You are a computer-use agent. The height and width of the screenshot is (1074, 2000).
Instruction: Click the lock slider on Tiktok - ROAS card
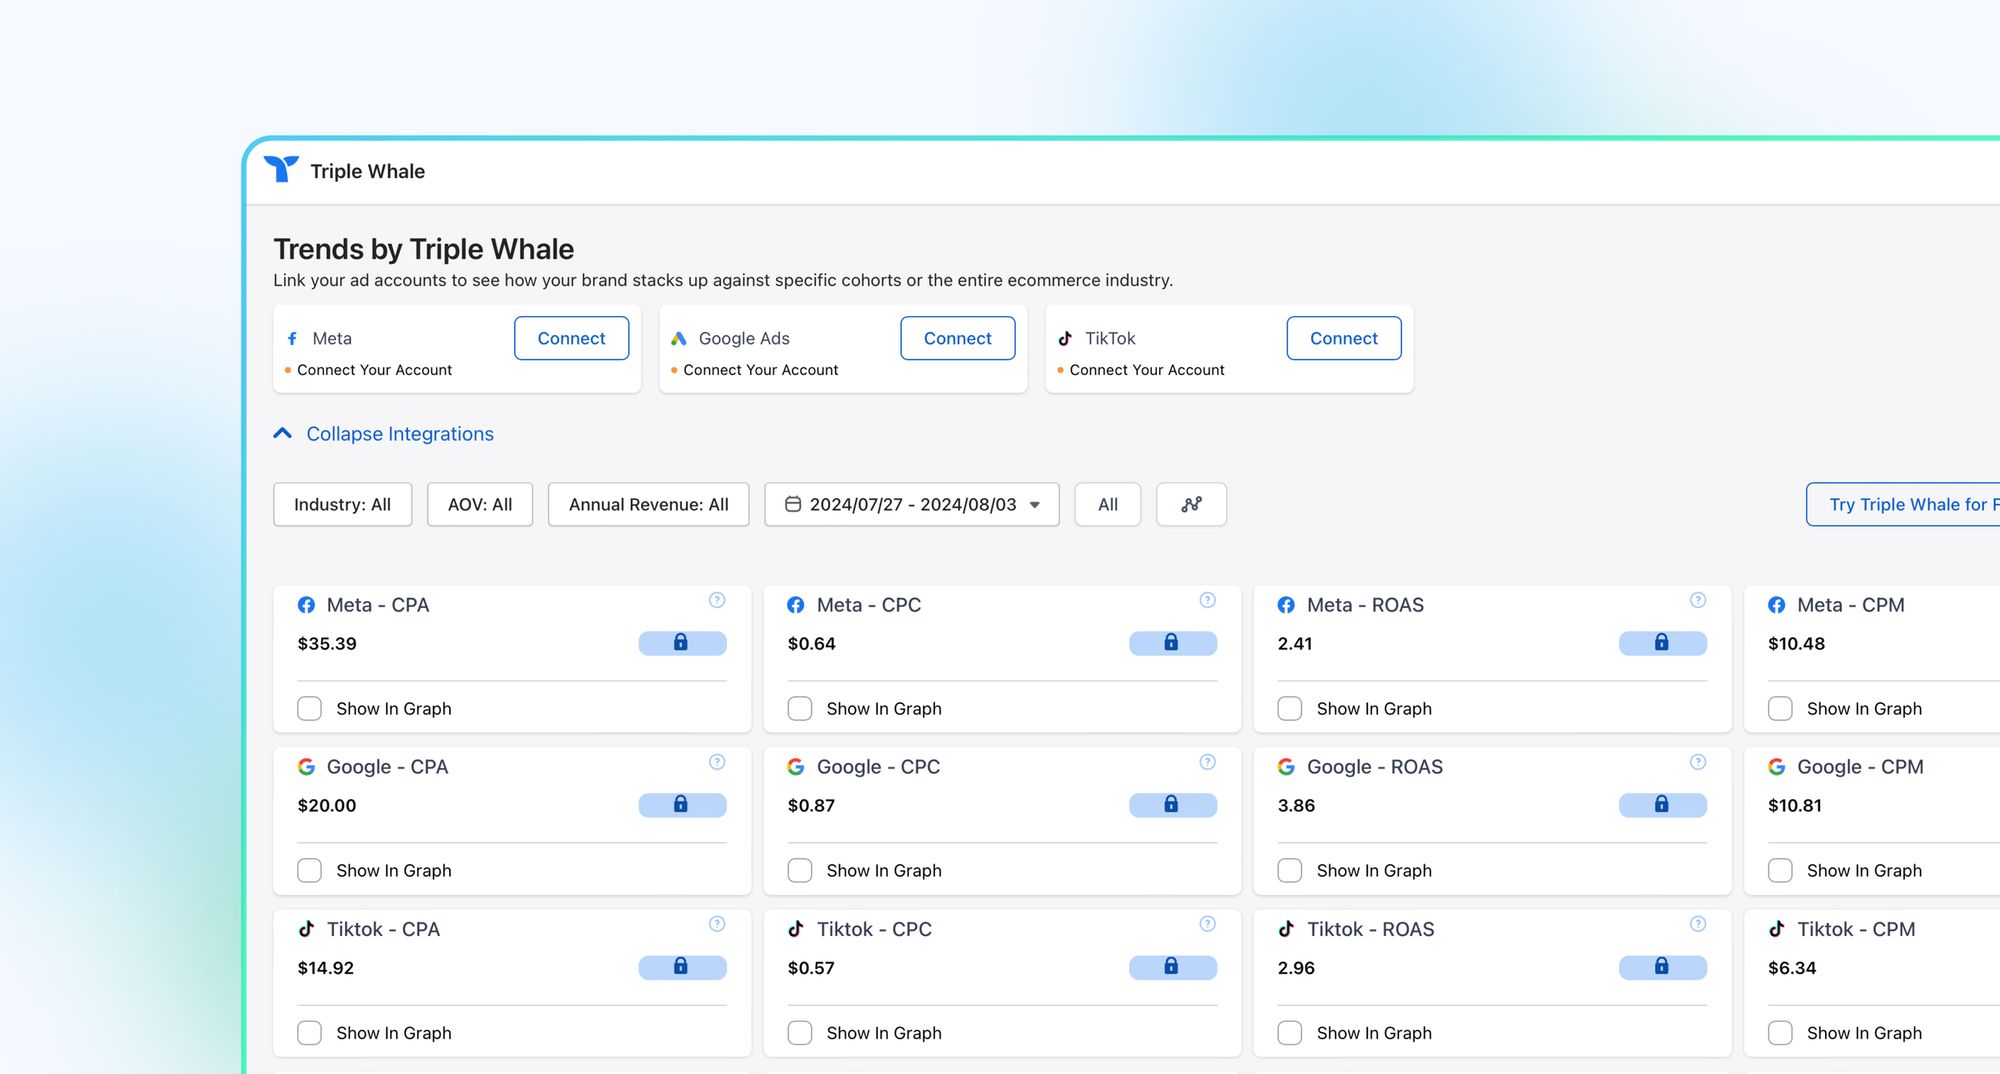1663,967
